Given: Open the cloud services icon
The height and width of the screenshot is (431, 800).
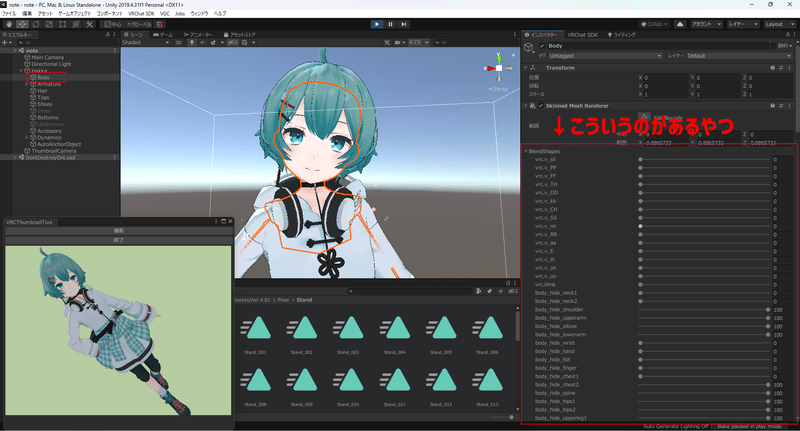Looking at the screenshot, I should tap(680, 24).
